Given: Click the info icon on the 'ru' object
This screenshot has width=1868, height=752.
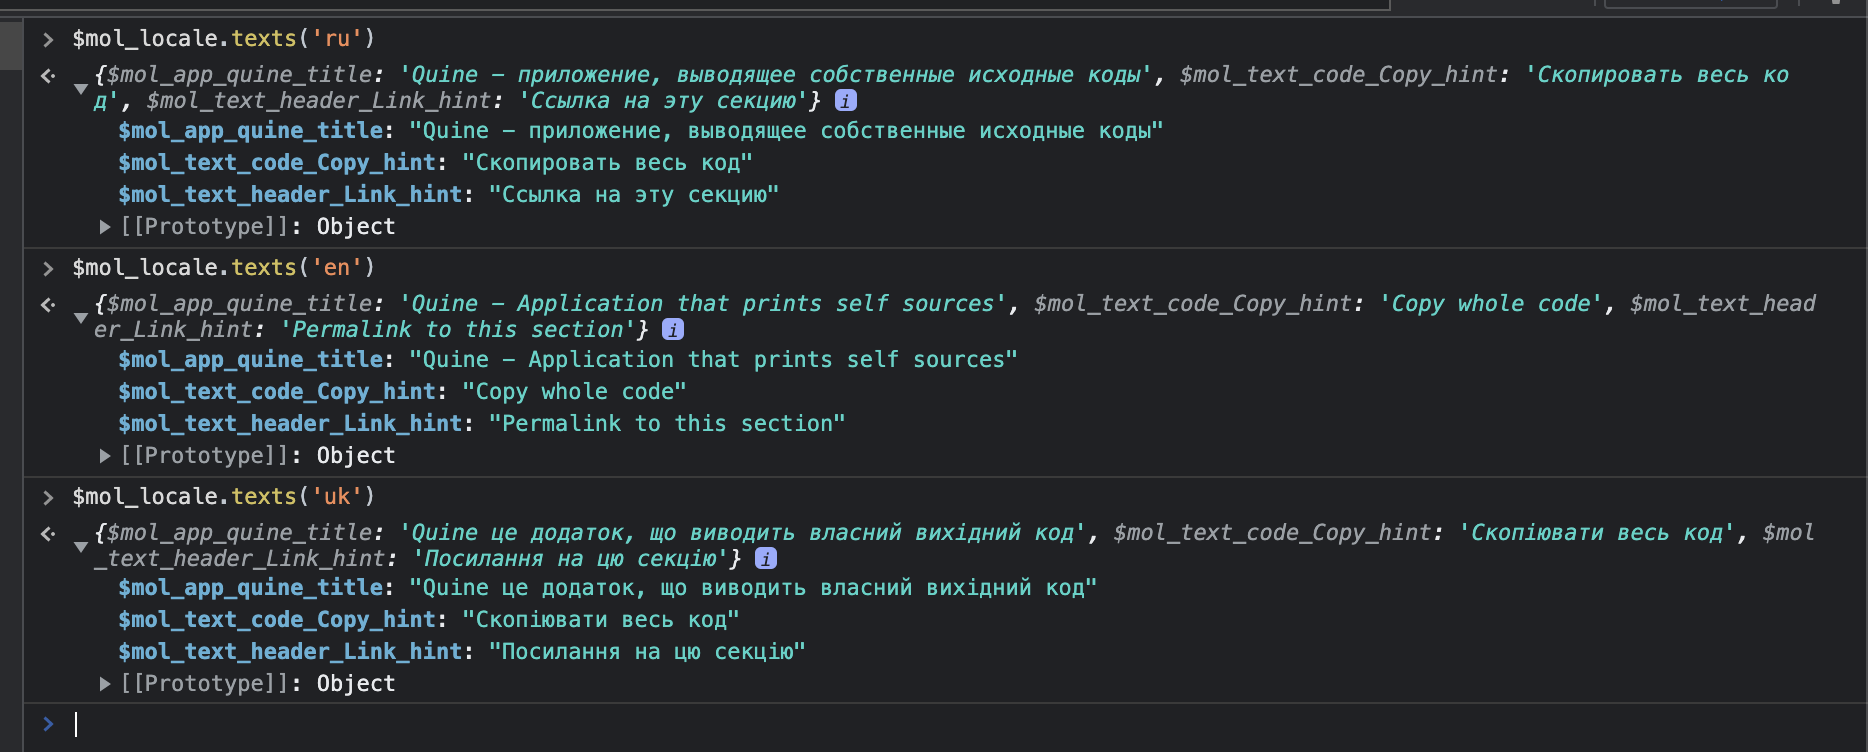Looking at the screenshot, I should coord(846,101).
